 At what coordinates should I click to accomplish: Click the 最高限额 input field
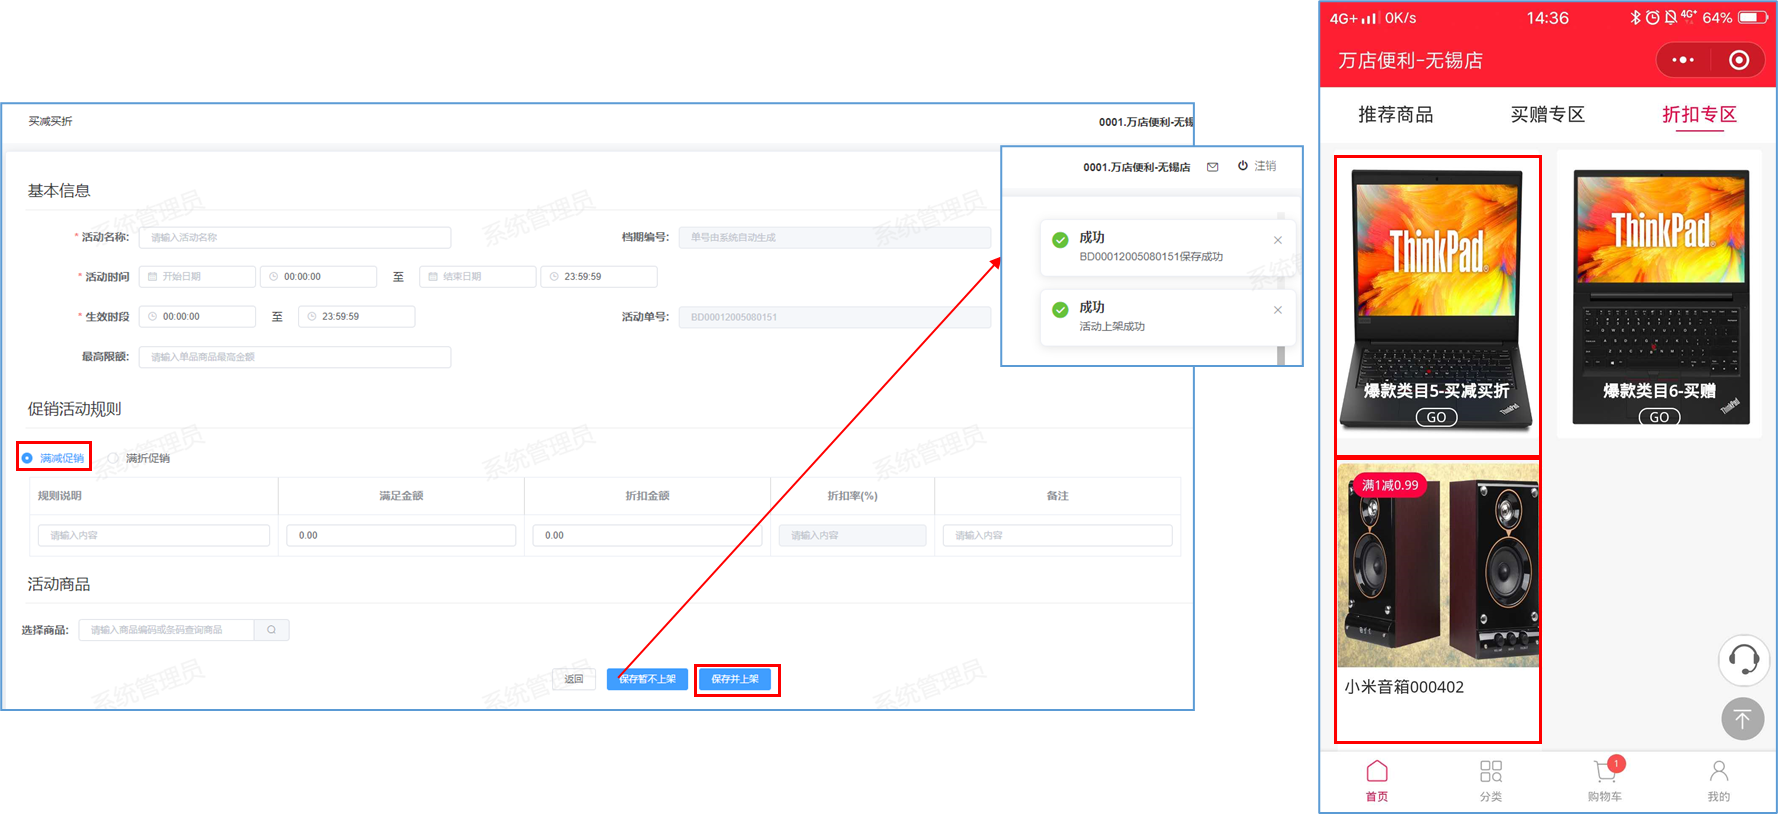[295, 357]
